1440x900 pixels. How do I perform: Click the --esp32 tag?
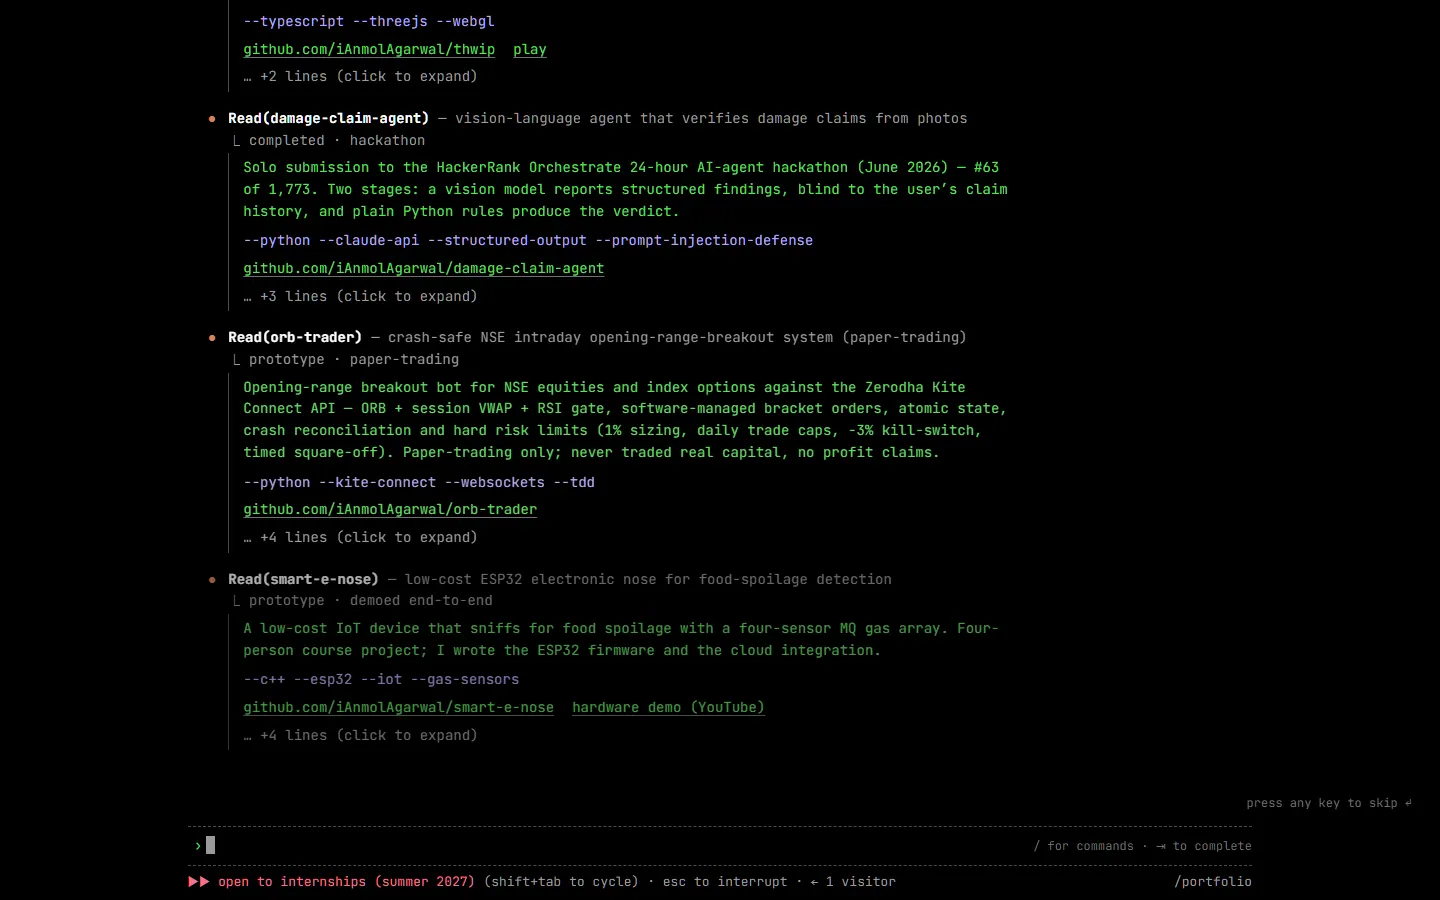click(x=323, y=679)
